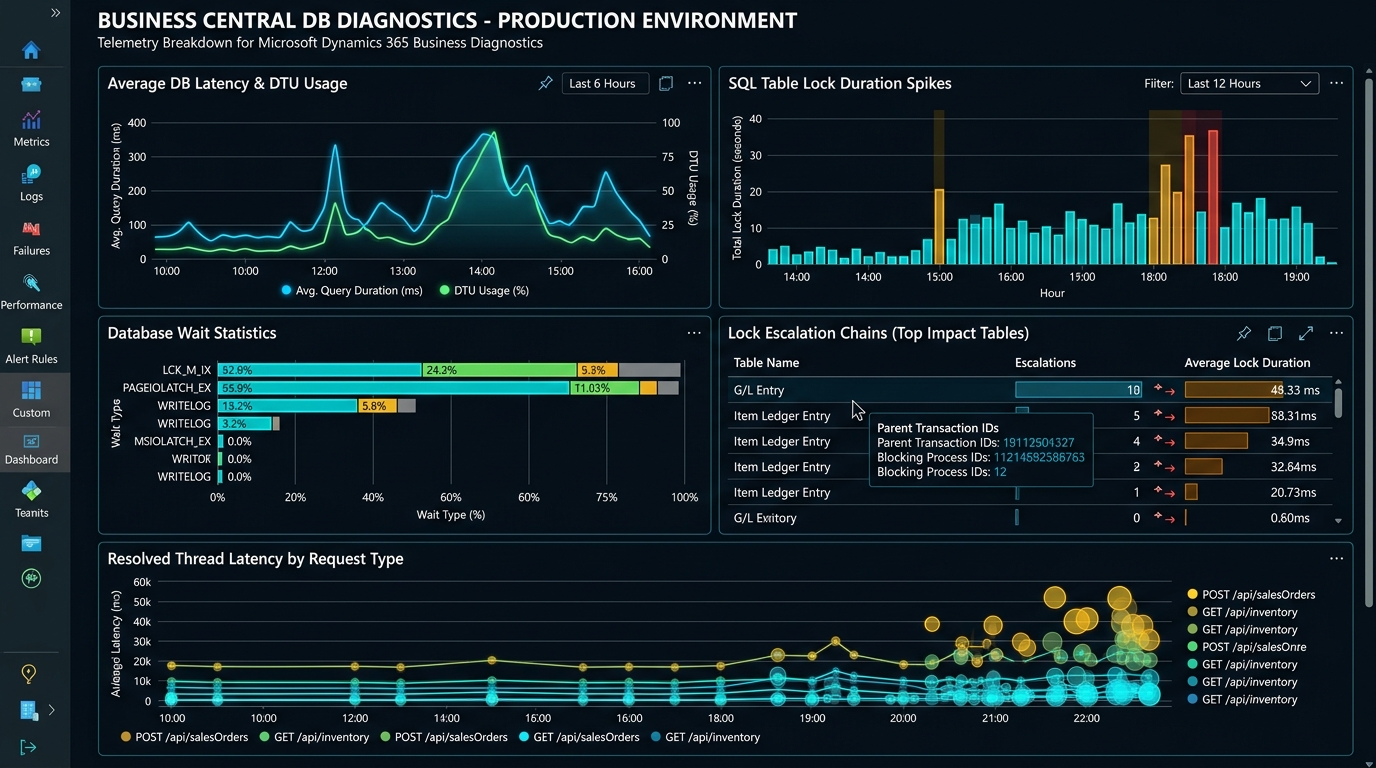Expand the chevron beside the document icon
The height and width of the screenshot is (768, 1376).
tap(52, 710)
